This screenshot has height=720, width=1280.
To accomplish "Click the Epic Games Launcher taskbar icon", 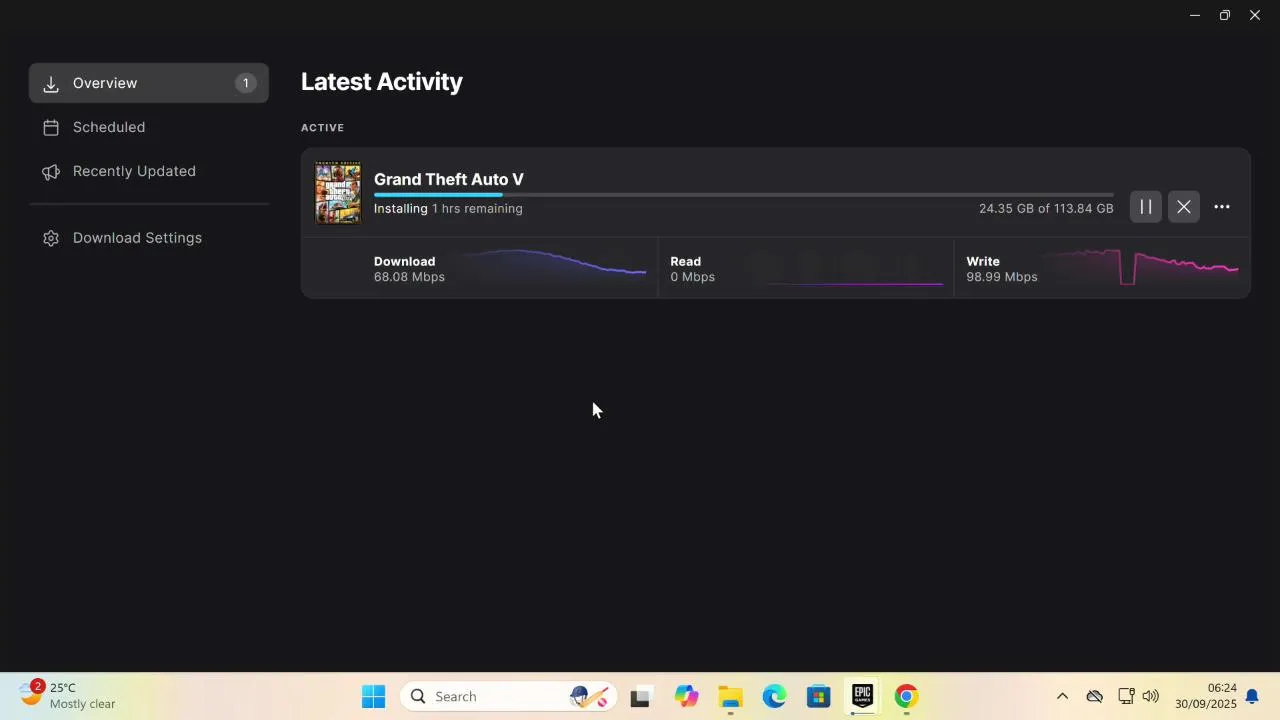I will (x=862, y=697).
